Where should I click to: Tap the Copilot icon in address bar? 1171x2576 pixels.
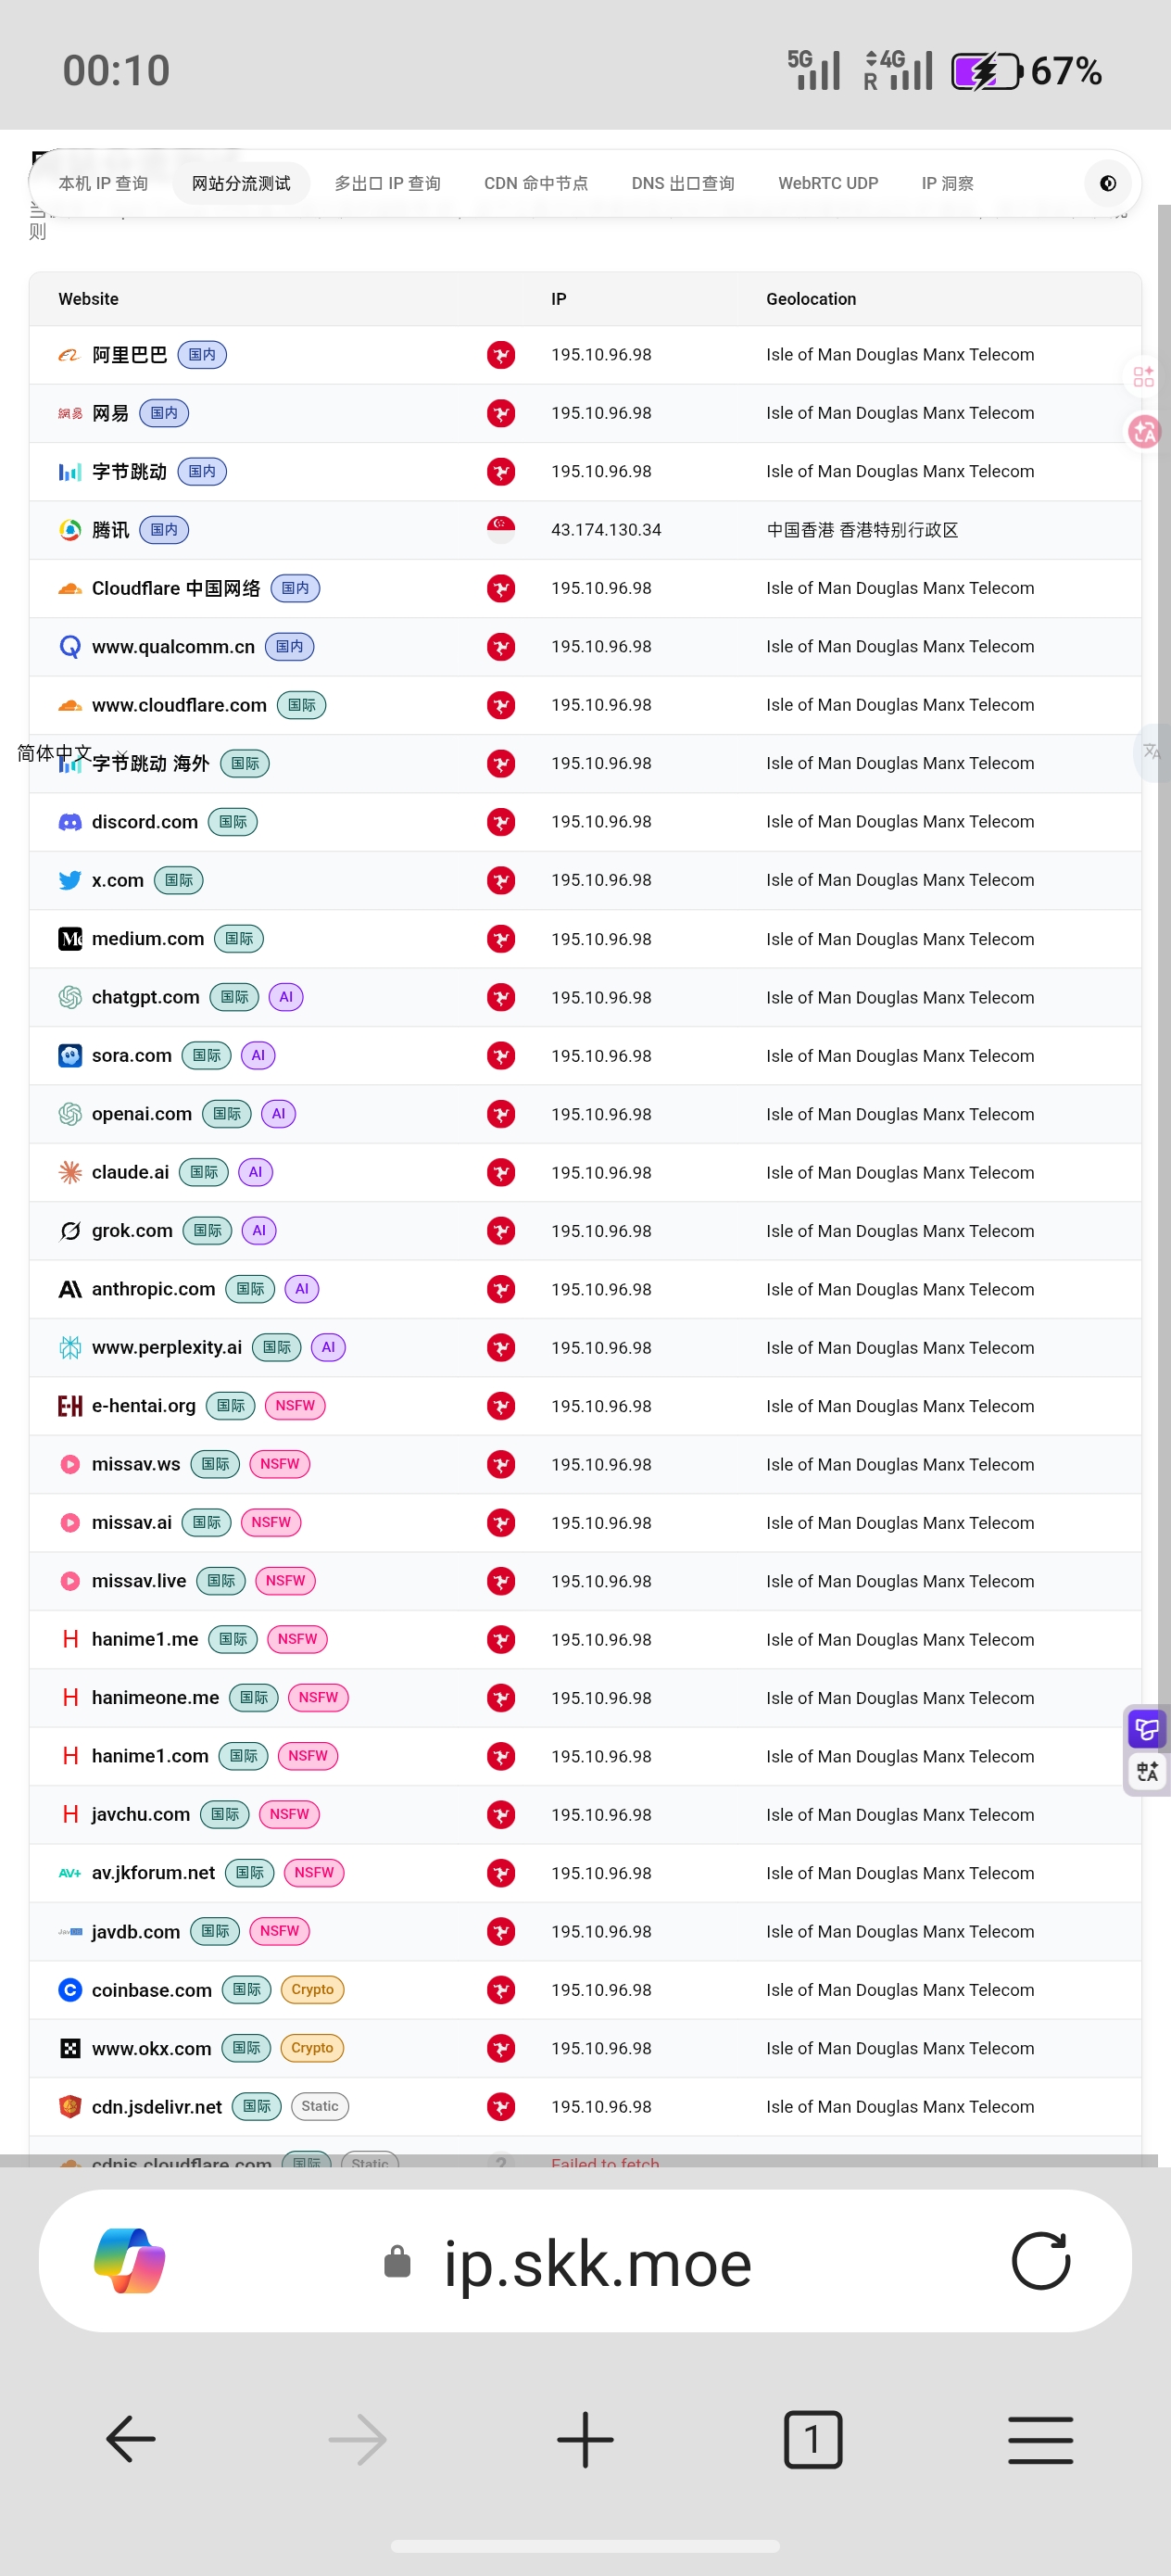pos(130,2261)
